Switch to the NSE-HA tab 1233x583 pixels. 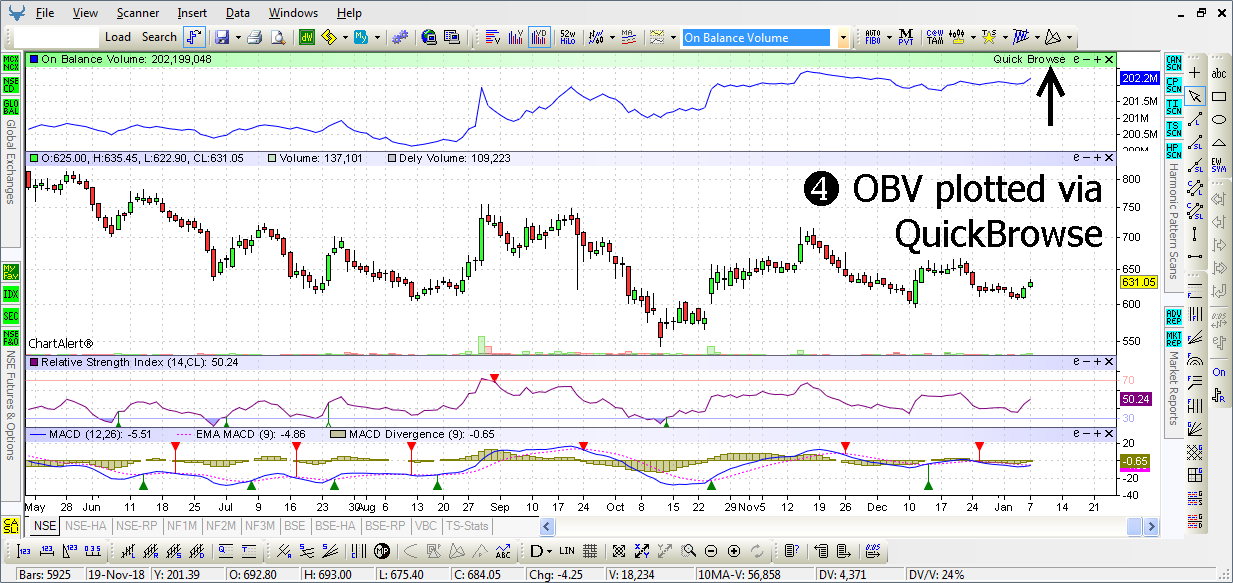[85, 525]
